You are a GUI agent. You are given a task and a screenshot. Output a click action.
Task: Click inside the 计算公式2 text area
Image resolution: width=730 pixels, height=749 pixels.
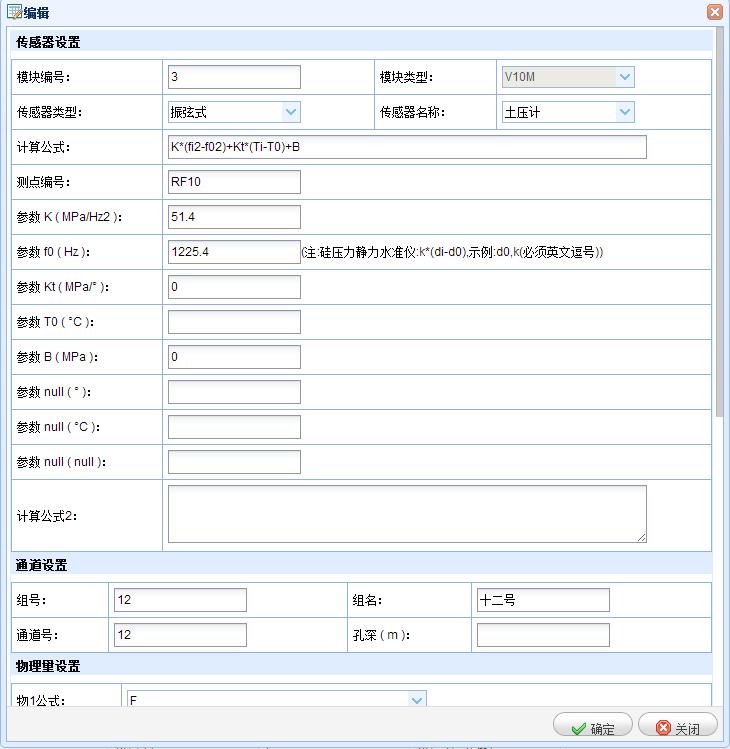tap(407, 514)
